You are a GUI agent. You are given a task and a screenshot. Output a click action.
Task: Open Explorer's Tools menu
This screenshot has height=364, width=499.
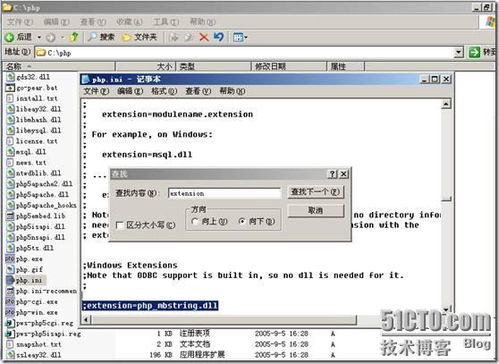166,22
